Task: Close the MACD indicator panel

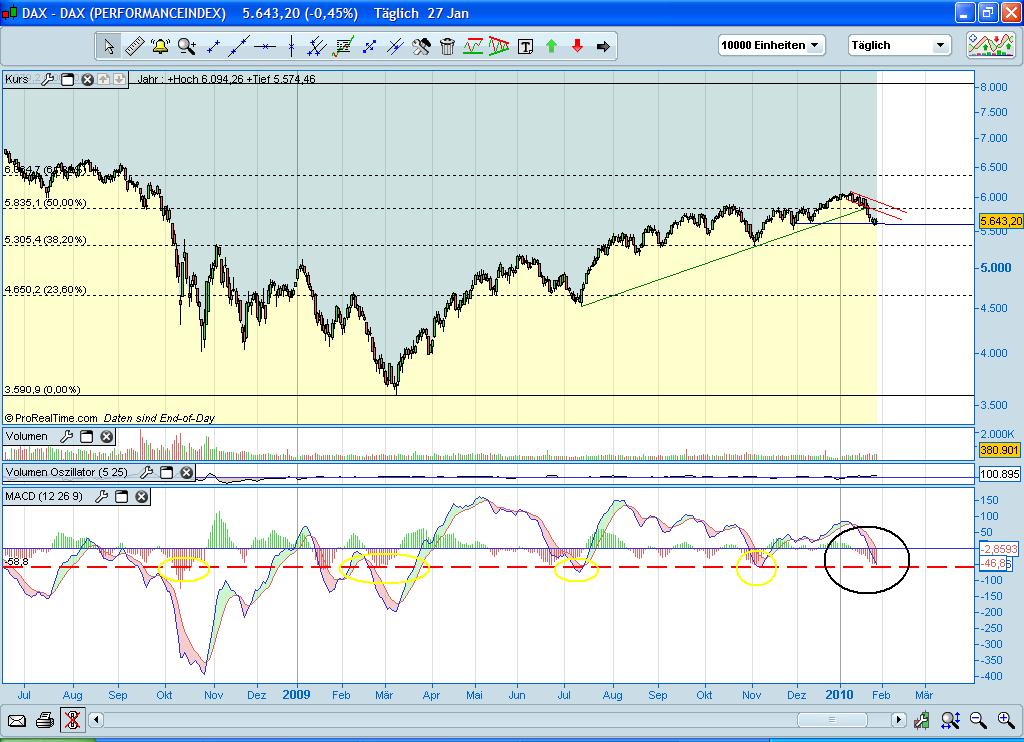Action: (x=140, y=496)
